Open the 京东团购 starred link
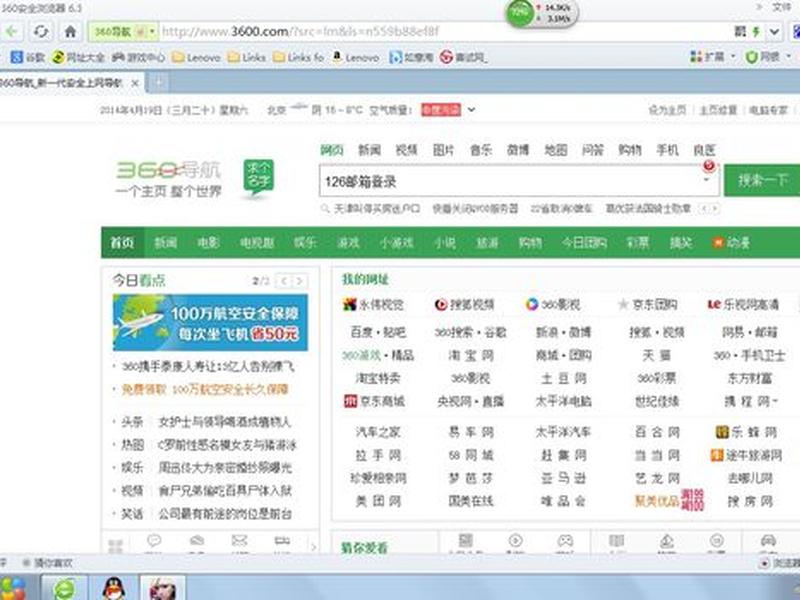The width and height of the screenshot is (800, 600). click(x=647, y=305)
